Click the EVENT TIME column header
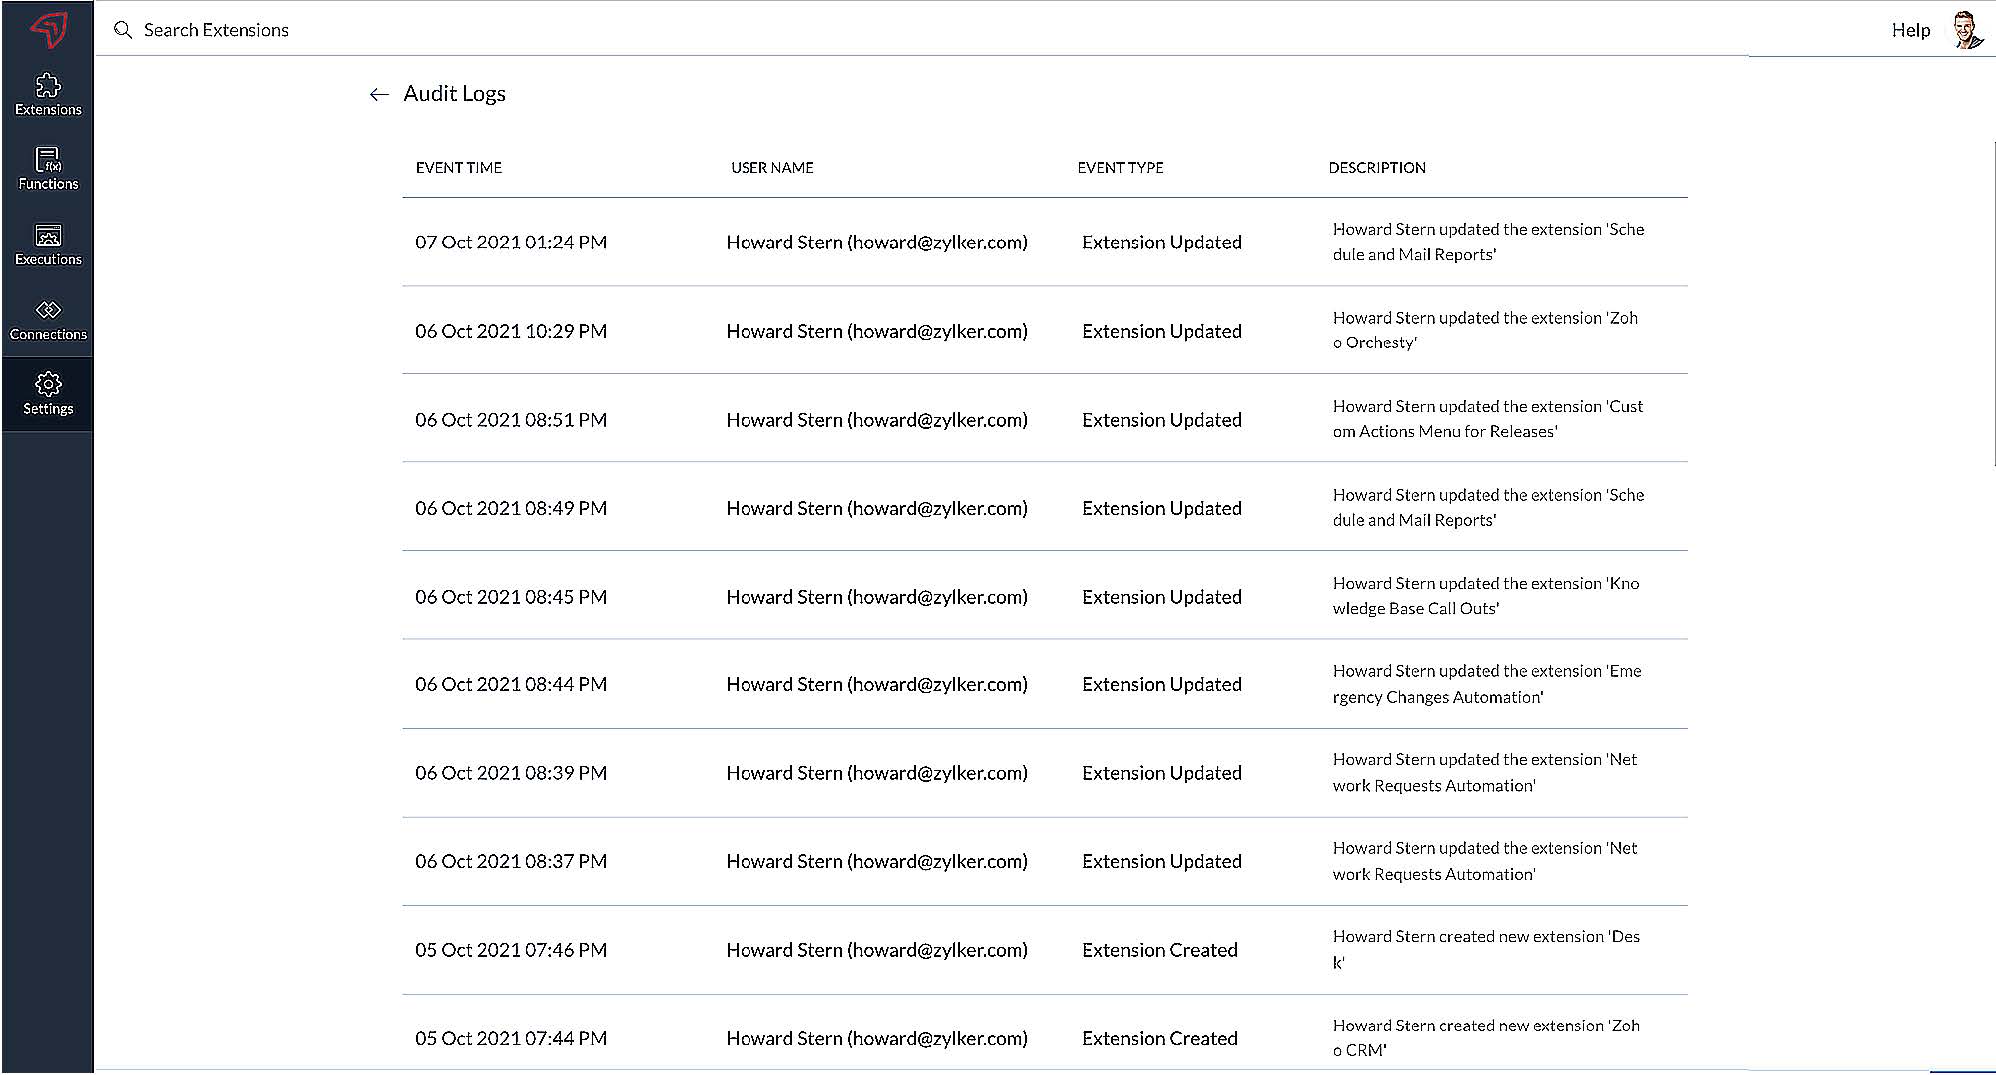The width and height of the screenshot is (1996, 1075). coord(459,168)
